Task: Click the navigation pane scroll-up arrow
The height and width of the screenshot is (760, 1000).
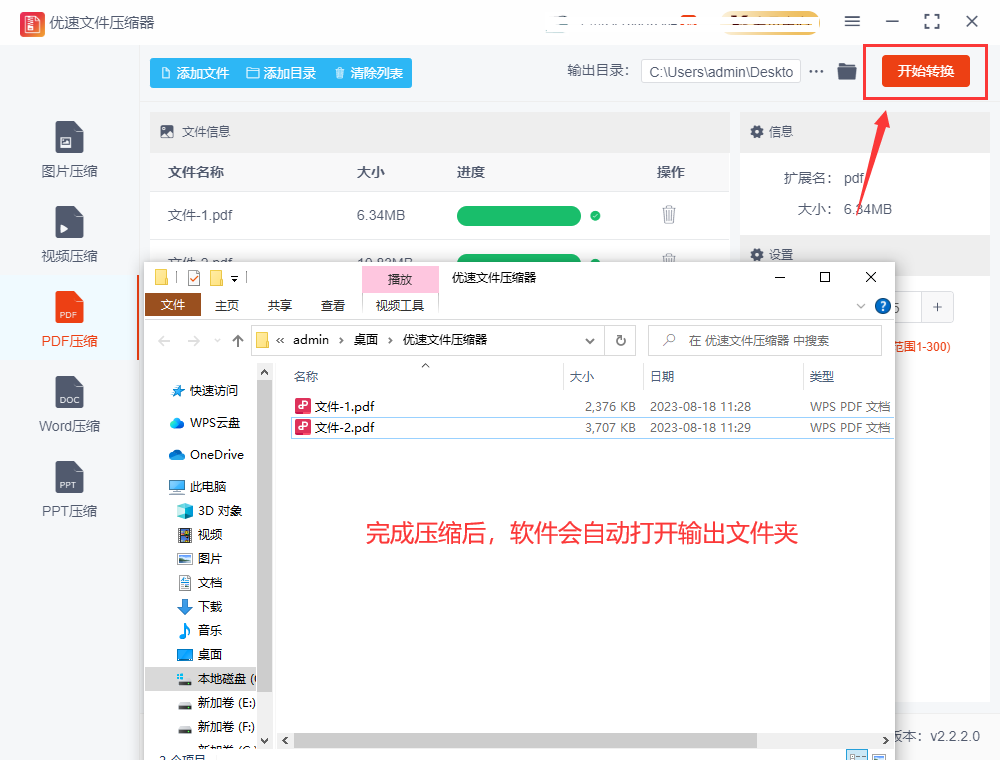Action: (x=265, y=372)
